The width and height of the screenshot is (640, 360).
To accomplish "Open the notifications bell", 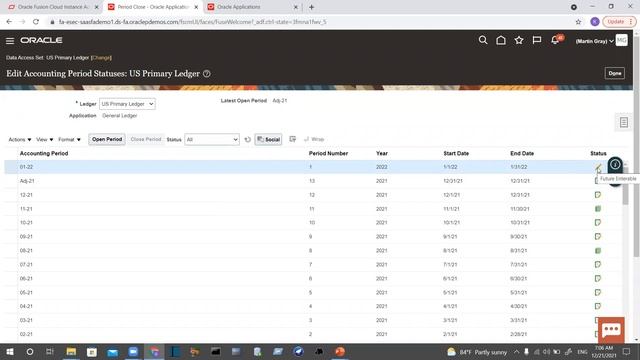I will tap(555, 40).
